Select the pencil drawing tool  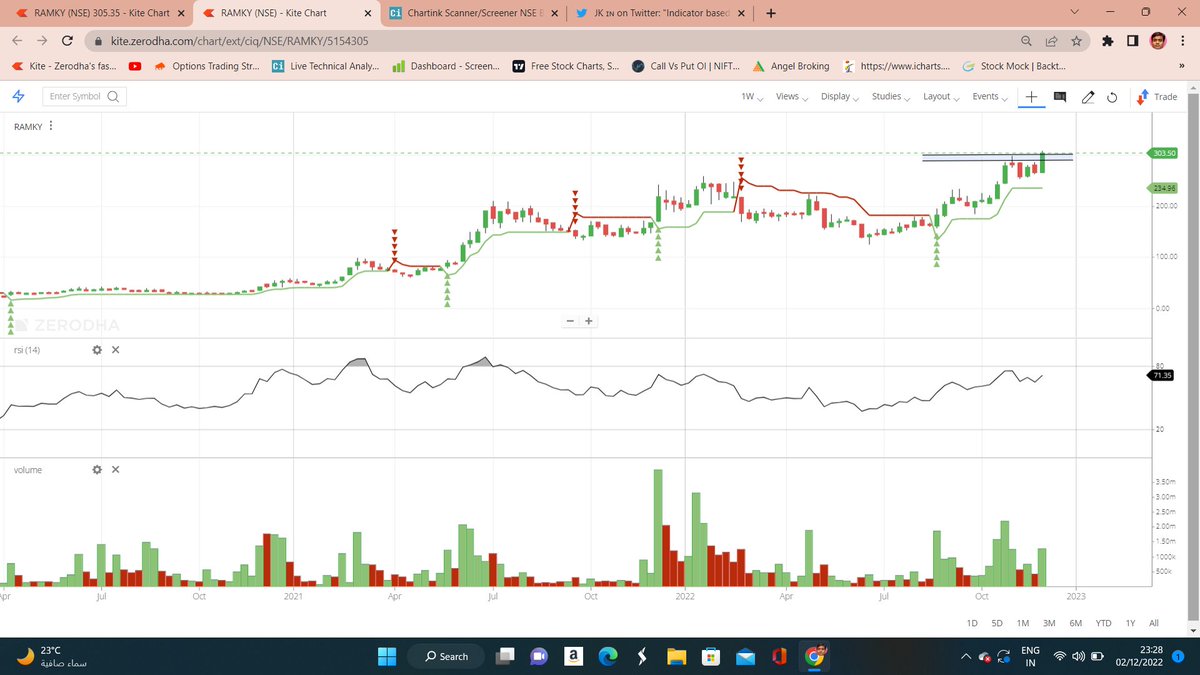pos(1087,97)
